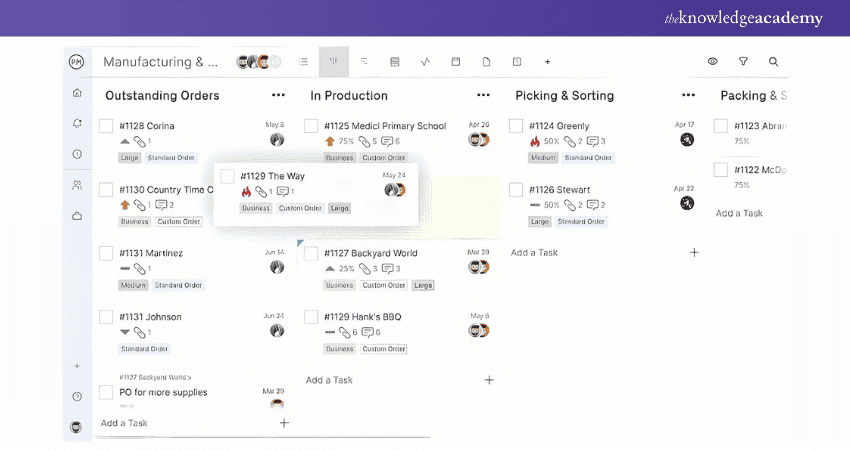850x450 pixels.
Task: Check the box for #1125 Medici Primary School
Action: tap(311, 126)
